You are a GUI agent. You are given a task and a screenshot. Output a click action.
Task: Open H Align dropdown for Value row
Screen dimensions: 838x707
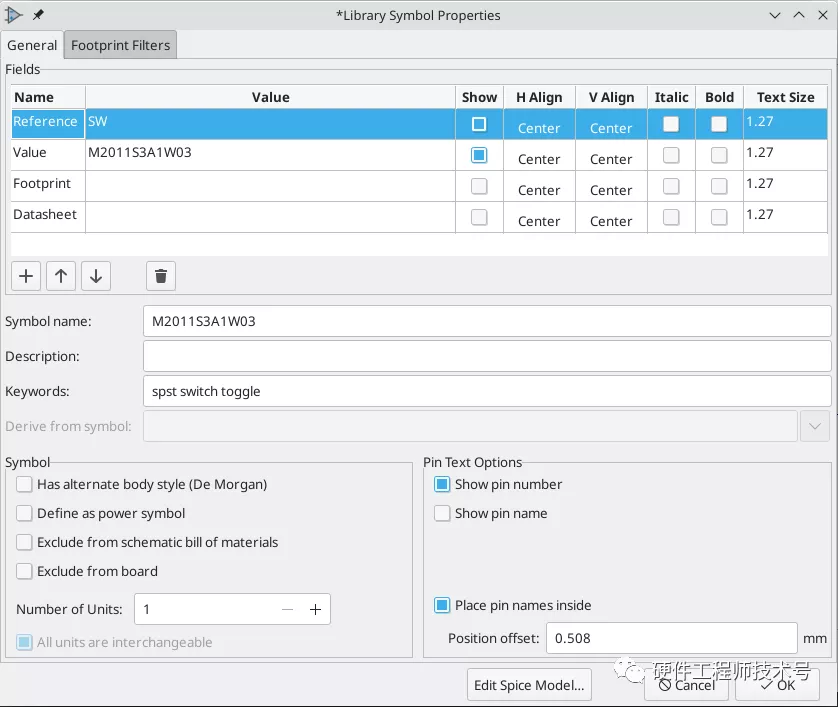point(539,156)
